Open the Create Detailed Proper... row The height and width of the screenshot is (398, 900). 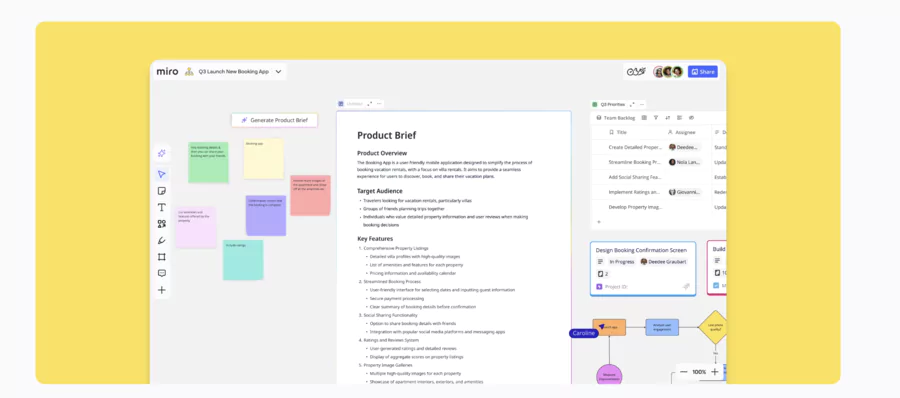635,147
